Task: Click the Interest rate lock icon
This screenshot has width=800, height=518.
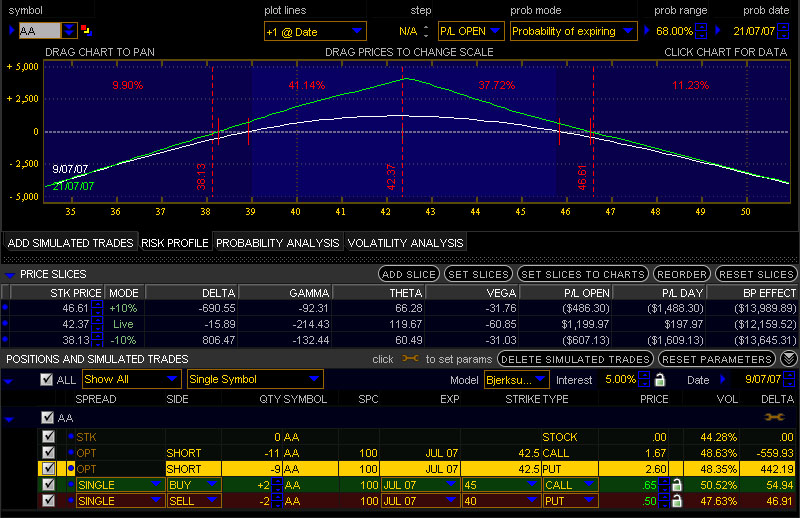Action: tap(659, 380)
